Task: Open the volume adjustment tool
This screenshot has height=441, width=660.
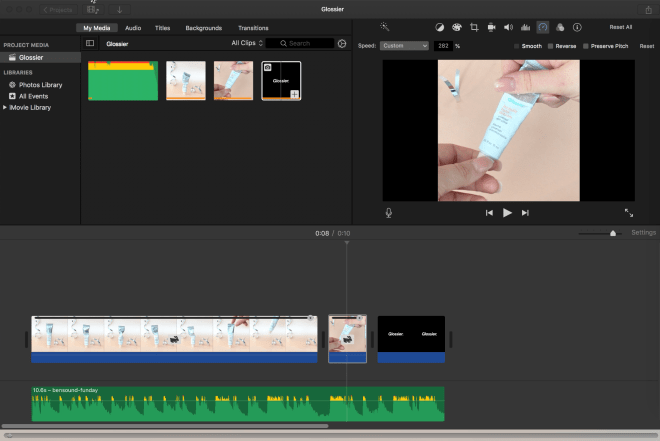Action: click(x=508, y=27)
